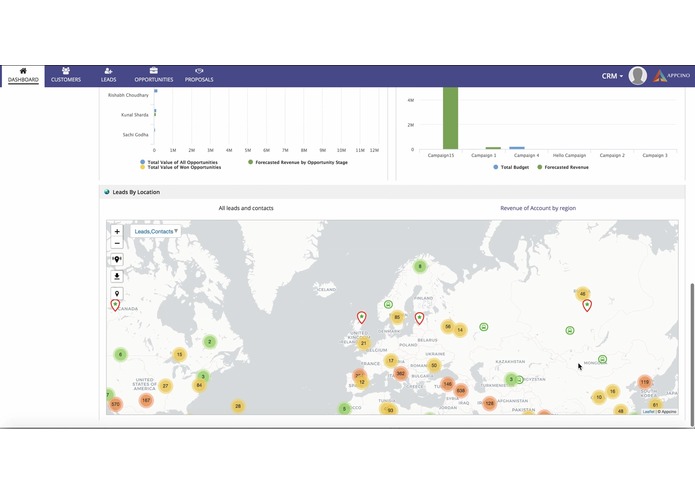Open the yellow 50 cluster near Ukraine
695x494 pixels.
point(434,366)
